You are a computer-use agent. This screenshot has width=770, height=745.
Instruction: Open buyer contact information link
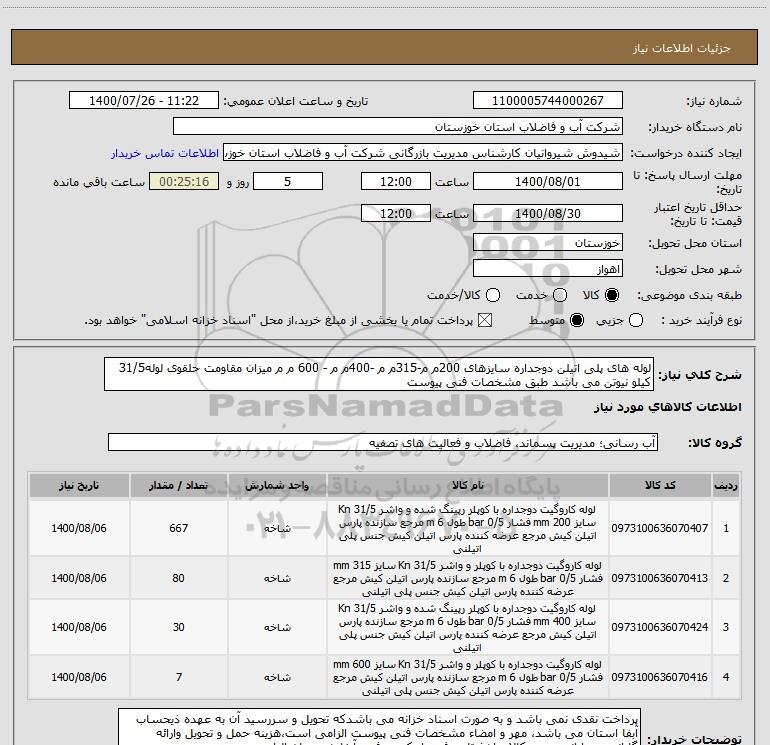165,153
